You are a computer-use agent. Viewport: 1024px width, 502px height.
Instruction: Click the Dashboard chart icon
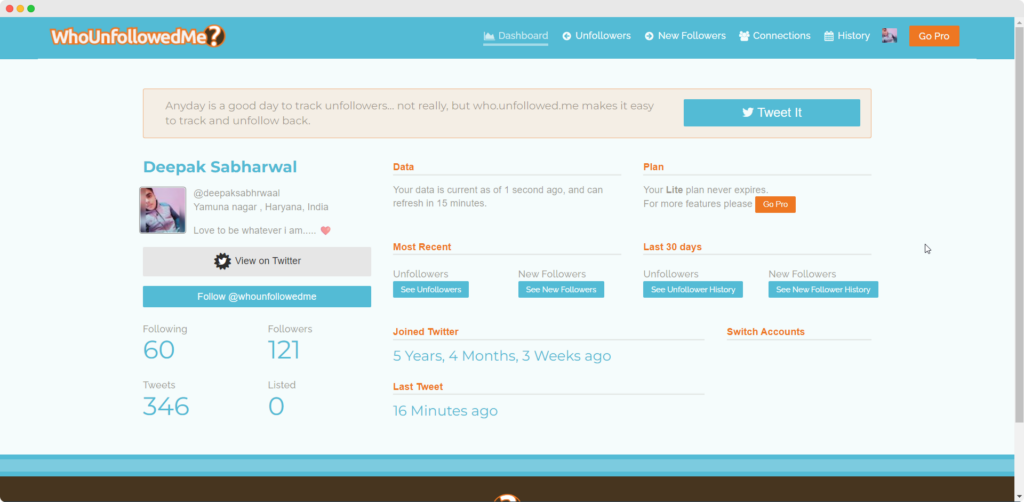point(488,36)
